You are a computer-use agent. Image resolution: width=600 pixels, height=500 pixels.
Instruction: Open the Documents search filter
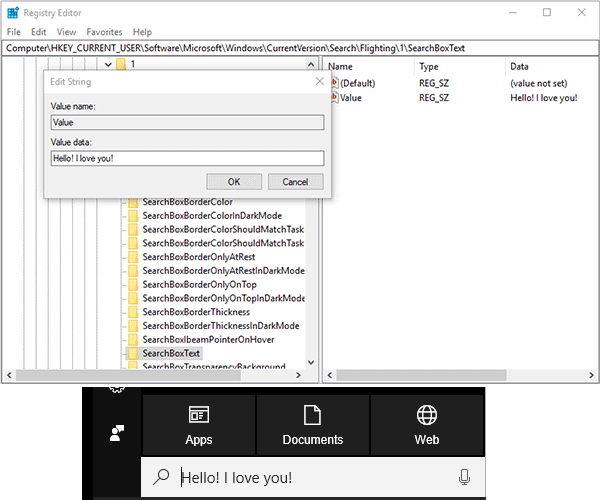click(x=313, y=425)
